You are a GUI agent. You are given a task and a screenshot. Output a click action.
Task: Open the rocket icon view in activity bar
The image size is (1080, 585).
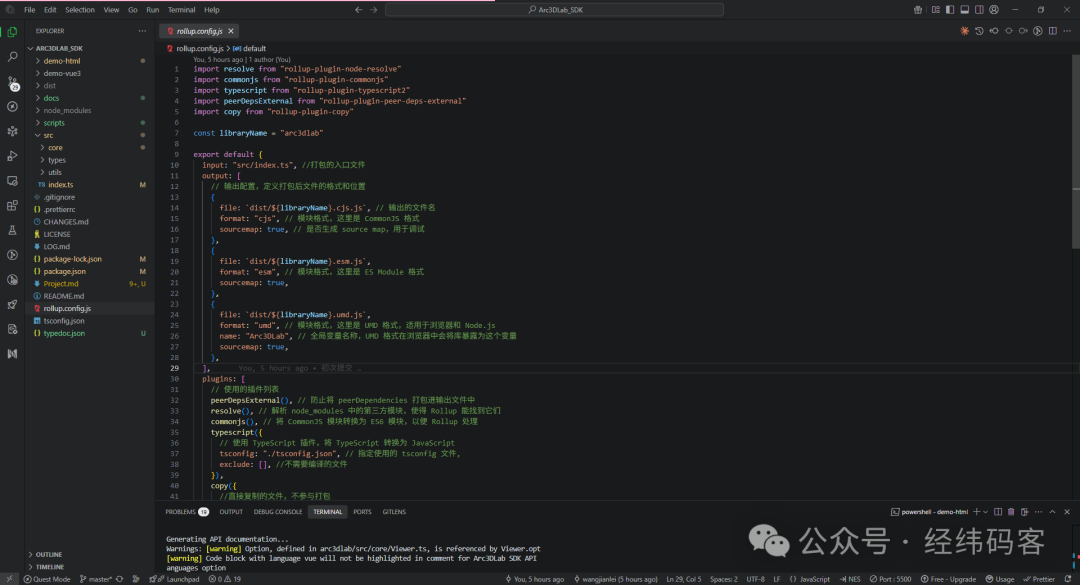coord(12,305)
